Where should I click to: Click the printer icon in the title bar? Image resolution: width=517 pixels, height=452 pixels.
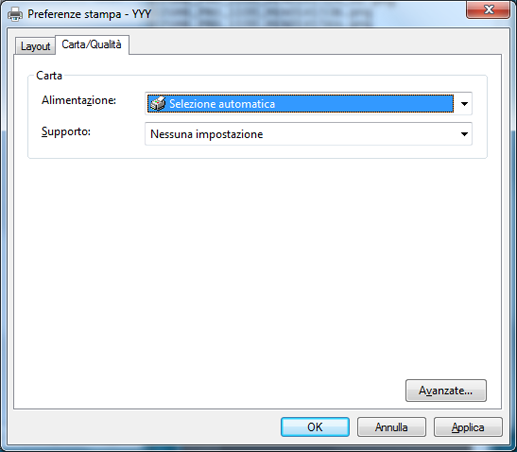(15, 14)
